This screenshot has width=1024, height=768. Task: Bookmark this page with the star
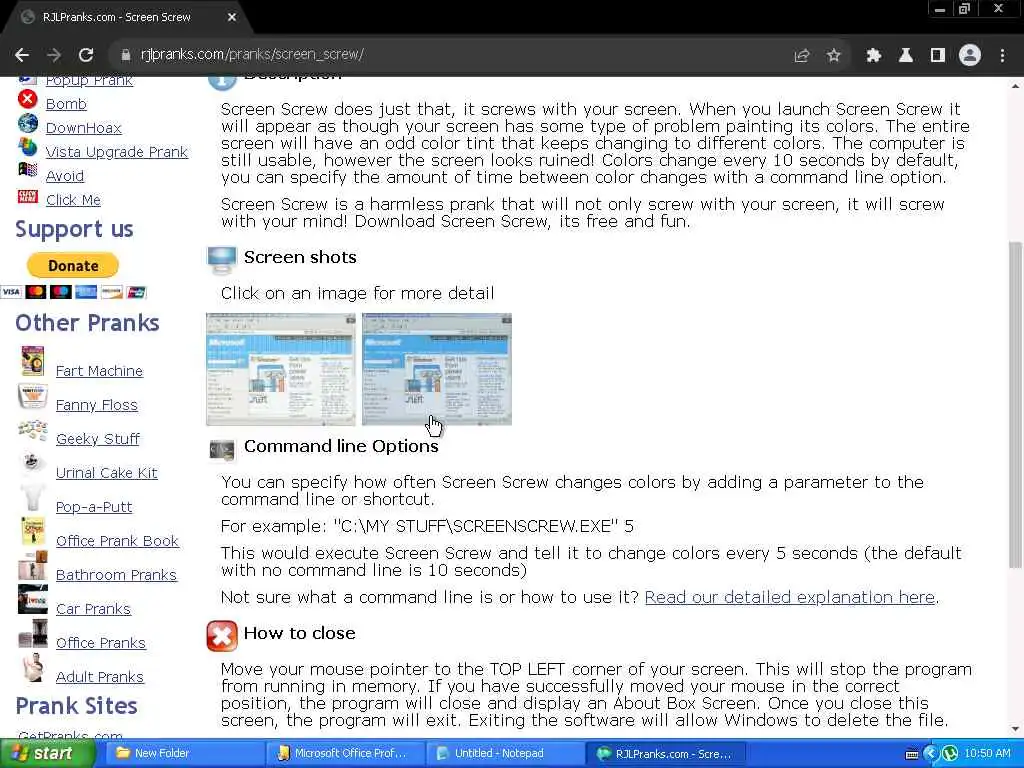coord(833,56)
